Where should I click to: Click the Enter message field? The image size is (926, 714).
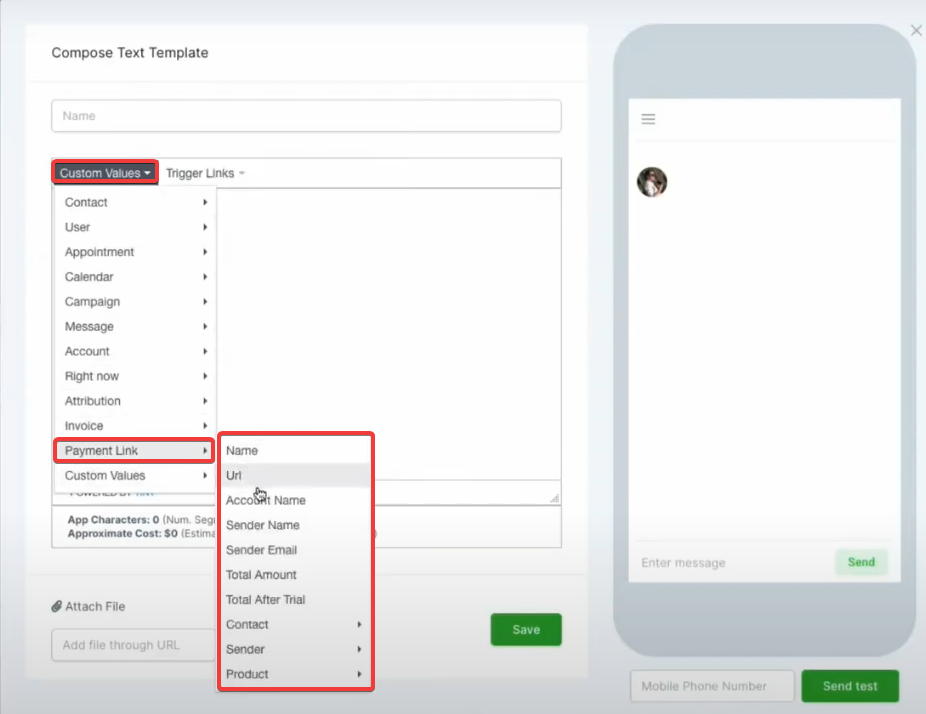(733, 562)
